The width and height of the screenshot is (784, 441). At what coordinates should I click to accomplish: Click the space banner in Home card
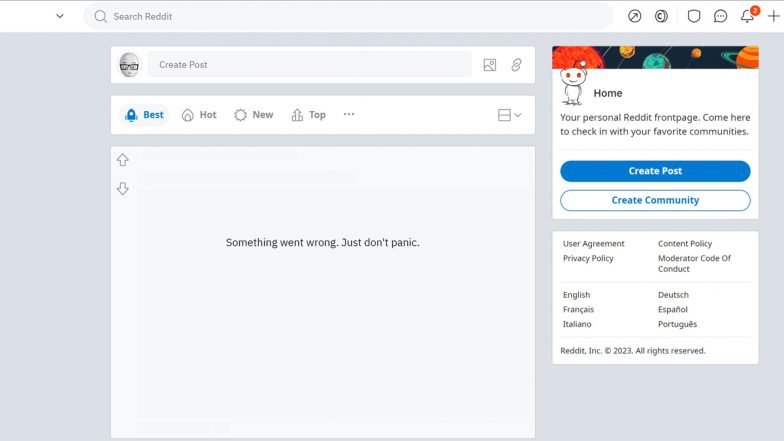click(x=655, y=57)
